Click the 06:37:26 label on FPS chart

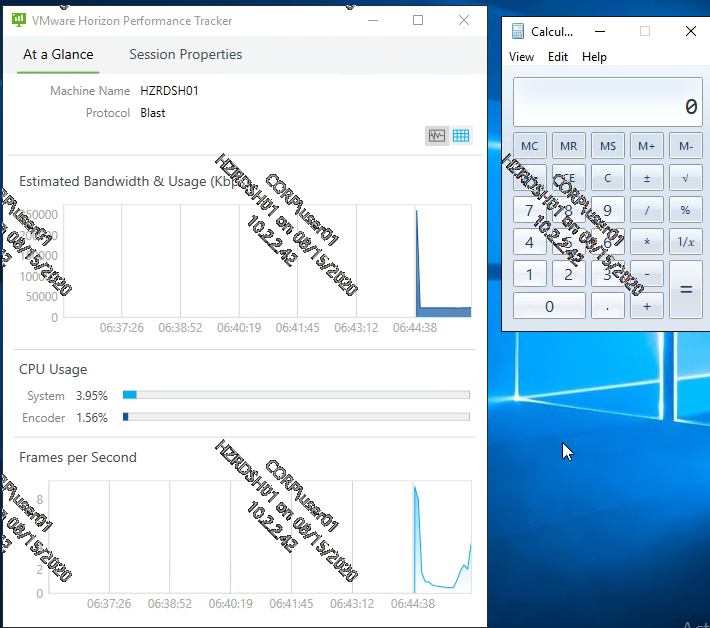click(x=109, y=604)
